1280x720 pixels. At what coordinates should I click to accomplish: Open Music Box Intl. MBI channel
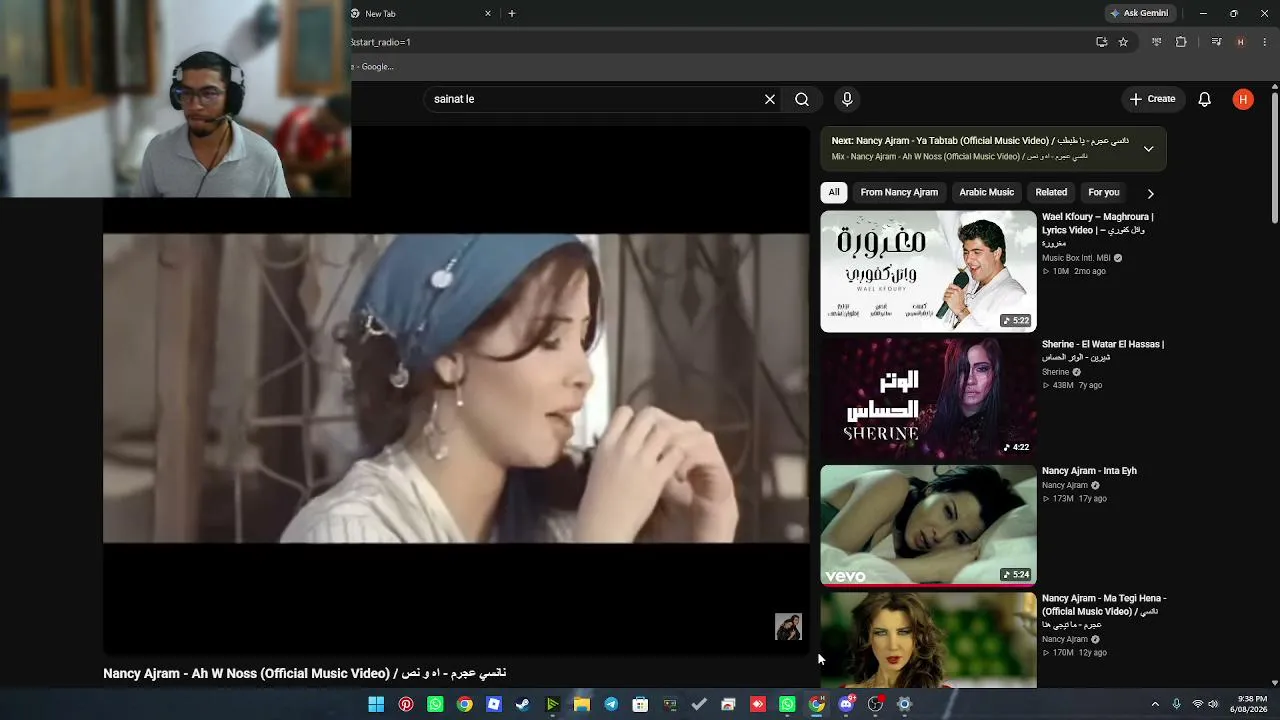pyautogui.click(x=1076, y=258)
